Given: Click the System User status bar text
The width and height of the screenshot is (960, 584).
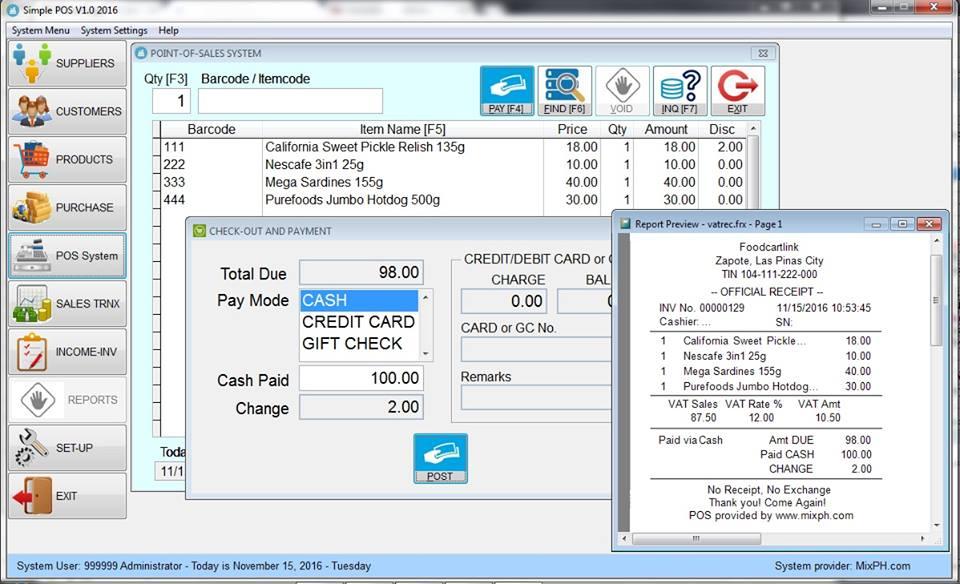Looking at the screenshot, I should pyautogui.click(x=193, y=566).
